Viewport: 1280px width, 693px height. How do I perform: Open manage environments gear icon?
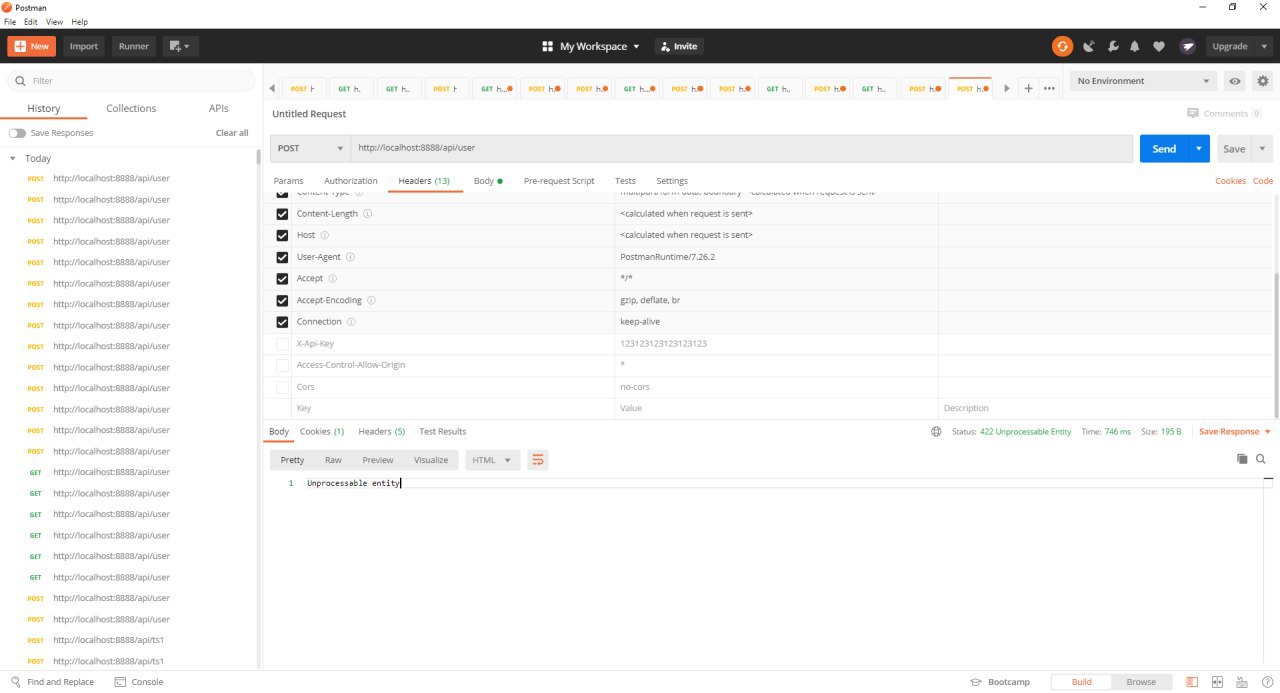[x=1263, y=81]
